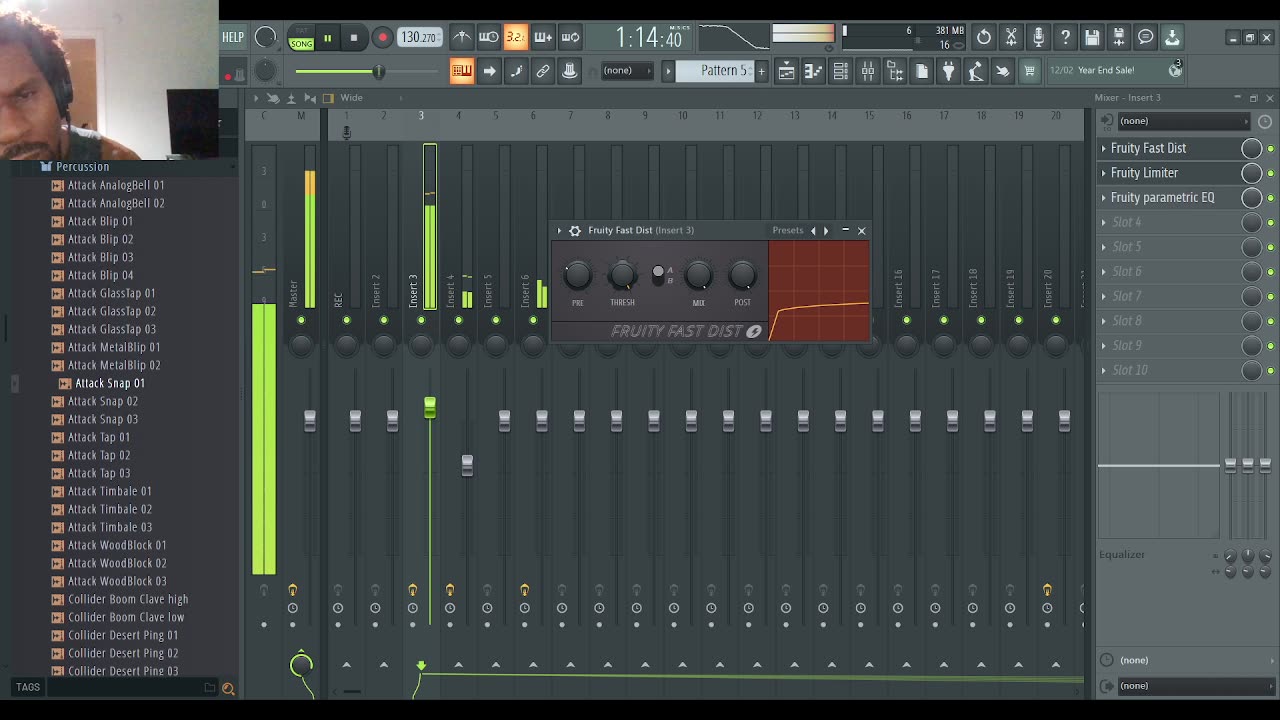Select empty Slot 10 in mixer
Image resolution: width=1280 pixels, height=720 pixels.
[1169, 370]
